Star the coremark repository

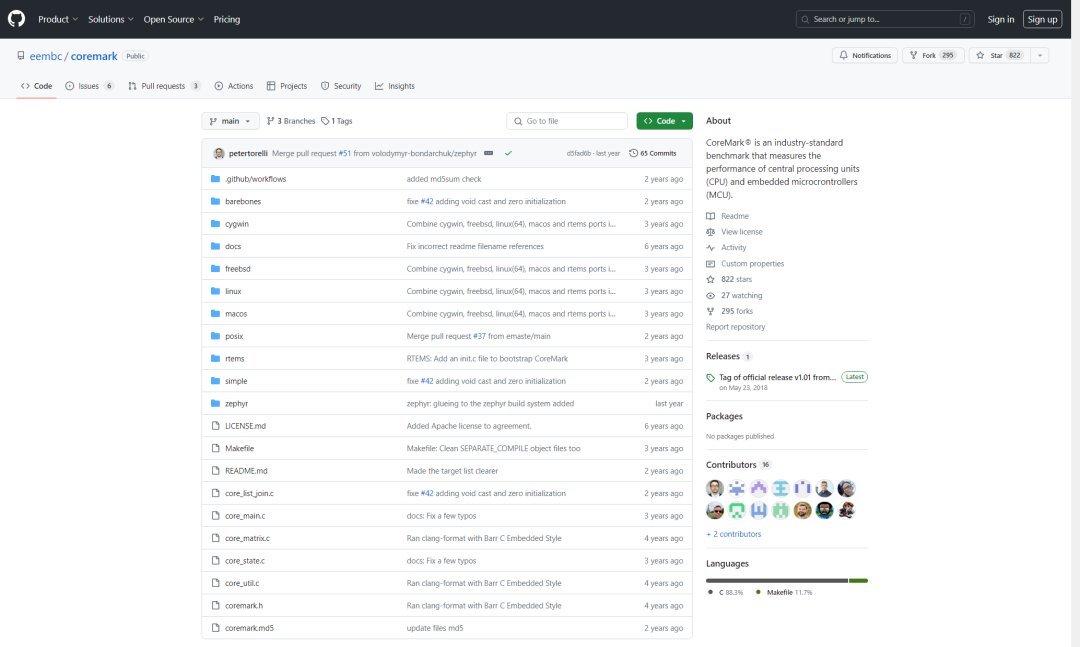click(x=999, y=56)
